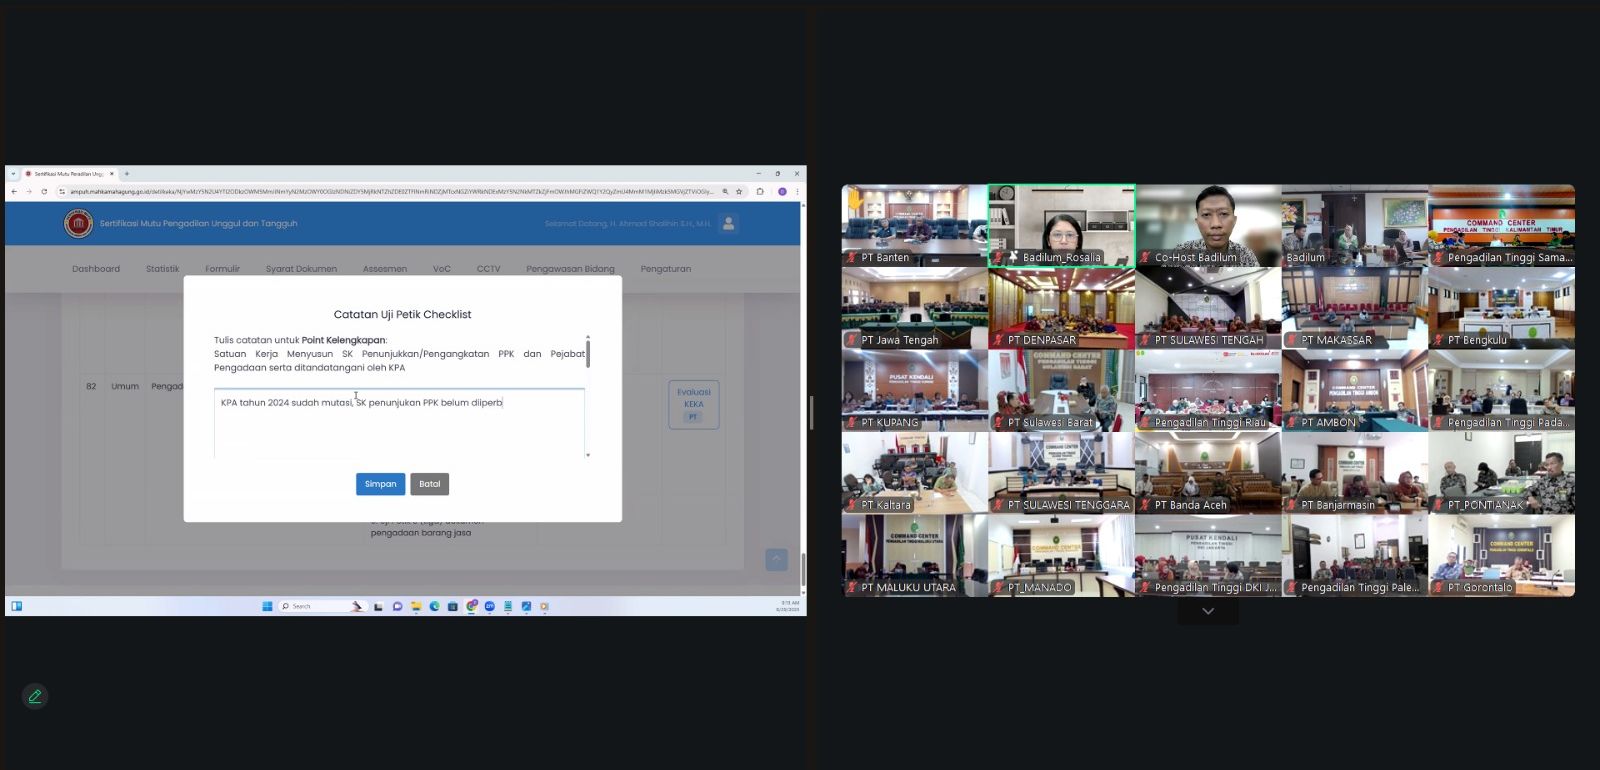Open the tab search dropdown in Chrome
Screen dimensions: 1600x770
[x=14, y=173]
